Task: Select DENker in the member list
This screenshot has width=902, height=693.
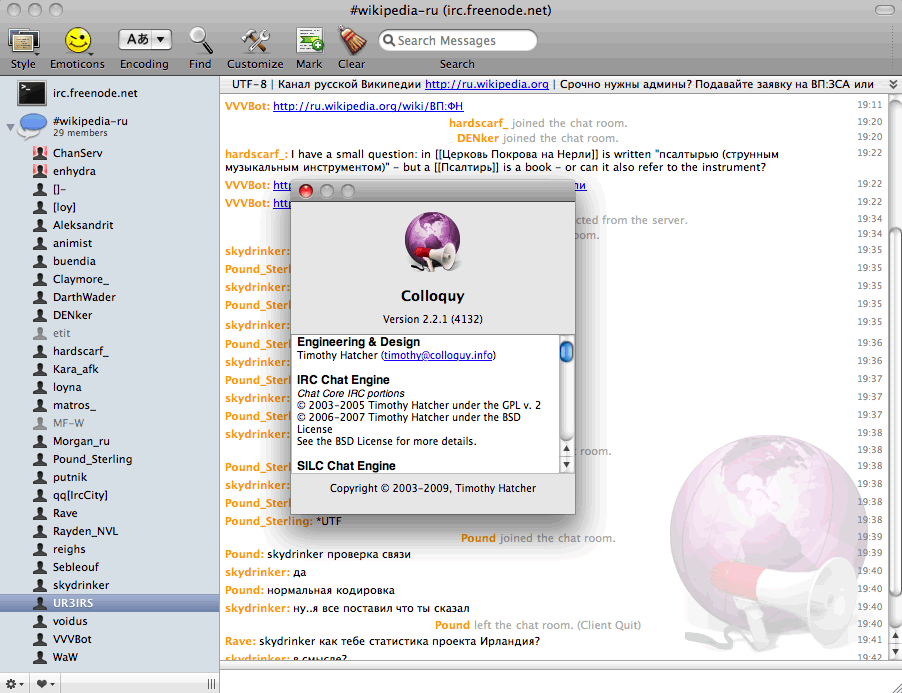Action: pos(109,315)
